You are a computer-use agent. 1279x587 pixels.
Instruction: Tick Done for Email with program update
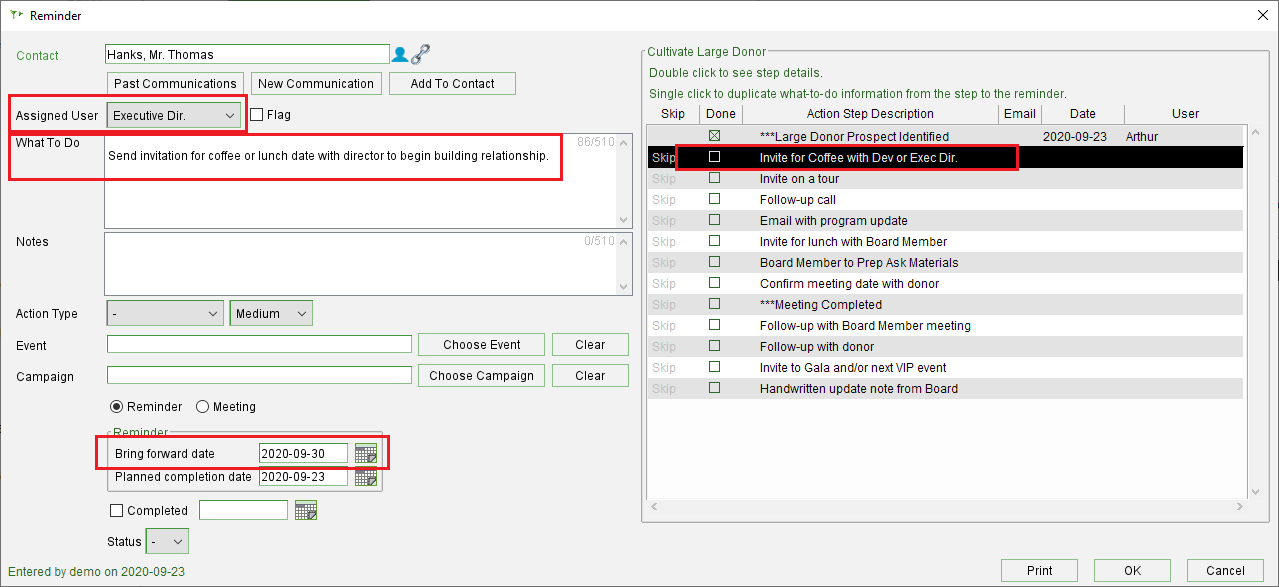[714, 220]
